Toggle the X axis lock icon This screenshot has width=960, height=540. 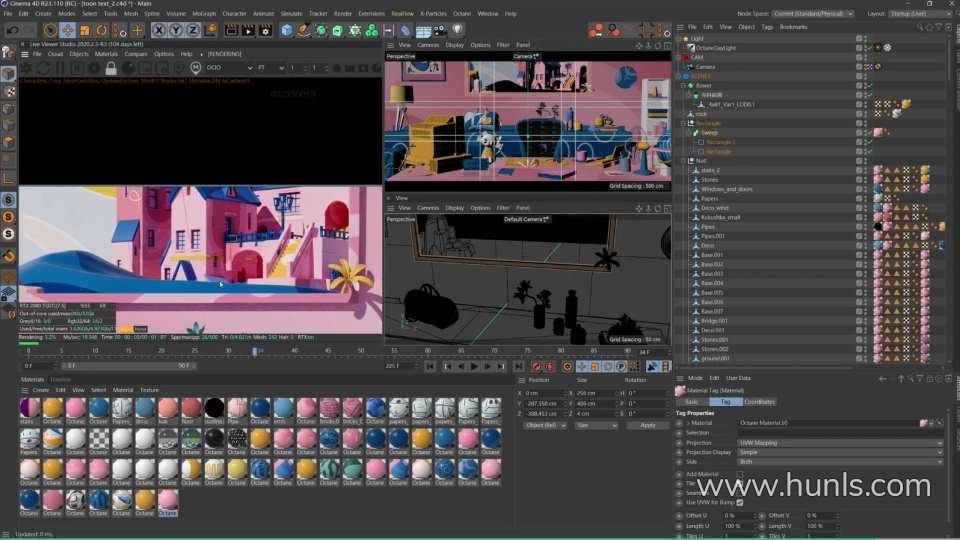pos(159,30)
